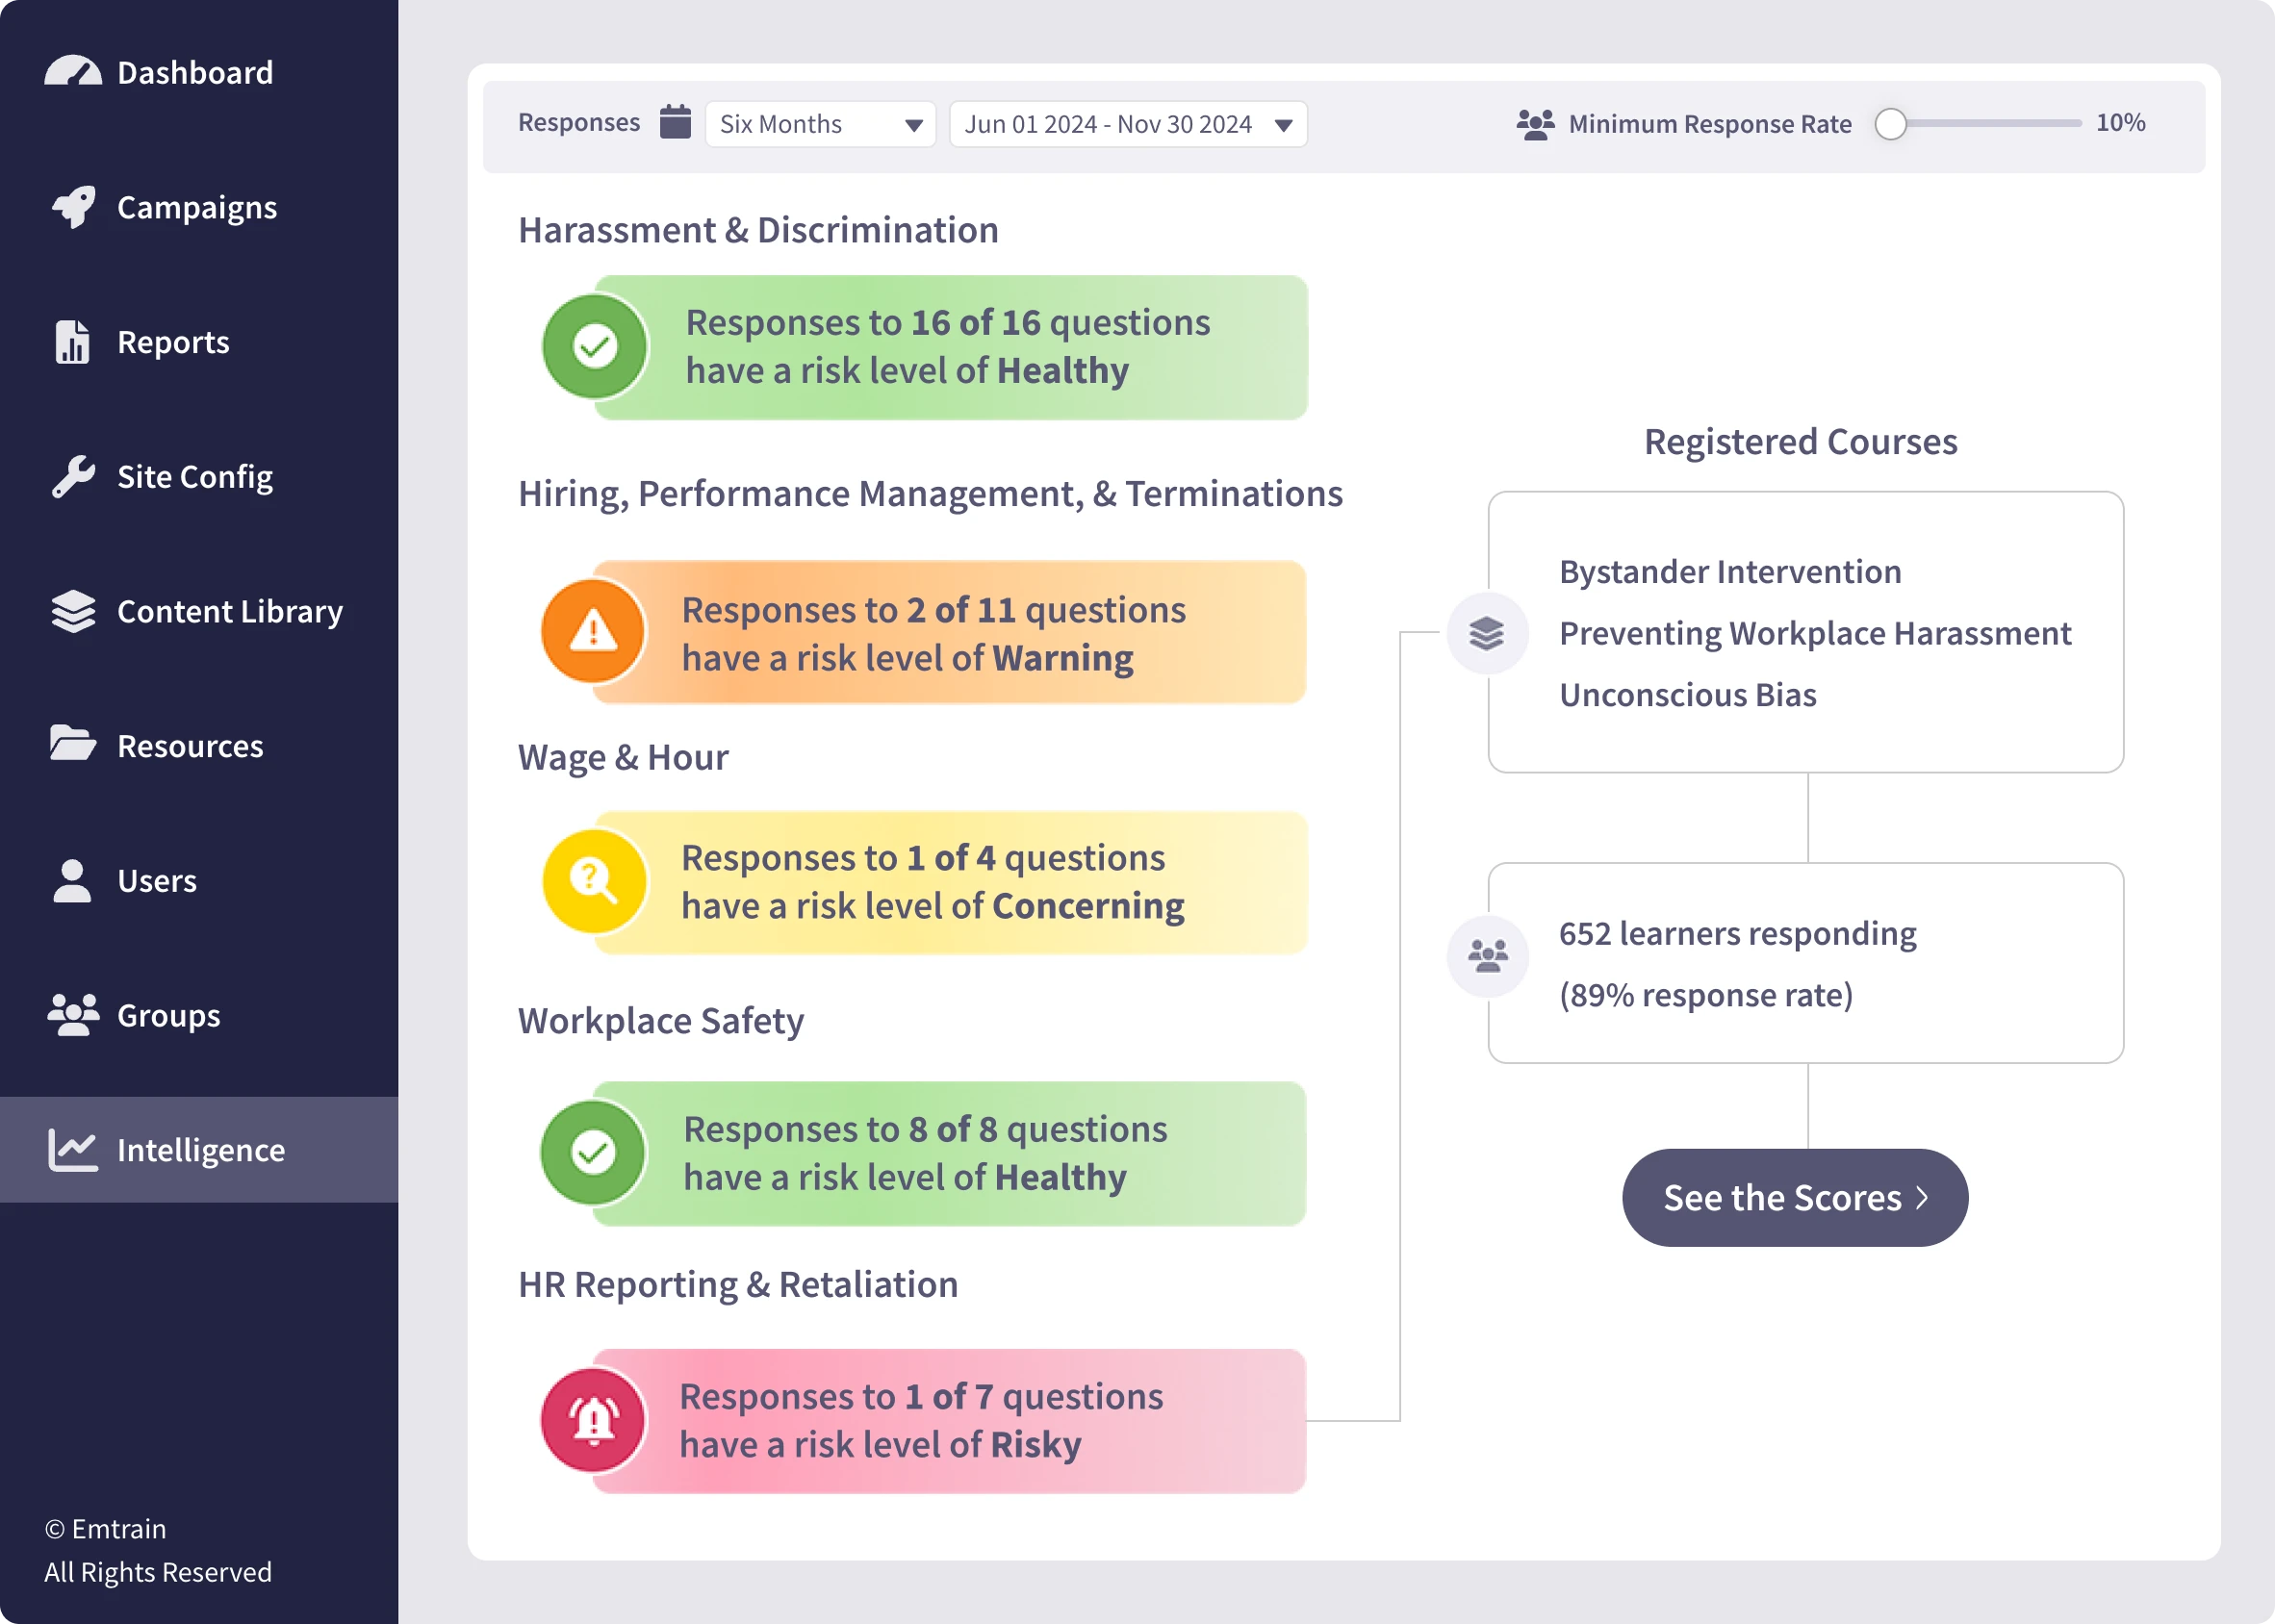Click the HR Reporting & Retaliation Risky card
This screenshot has width=2275, height=1624.
948,1420
